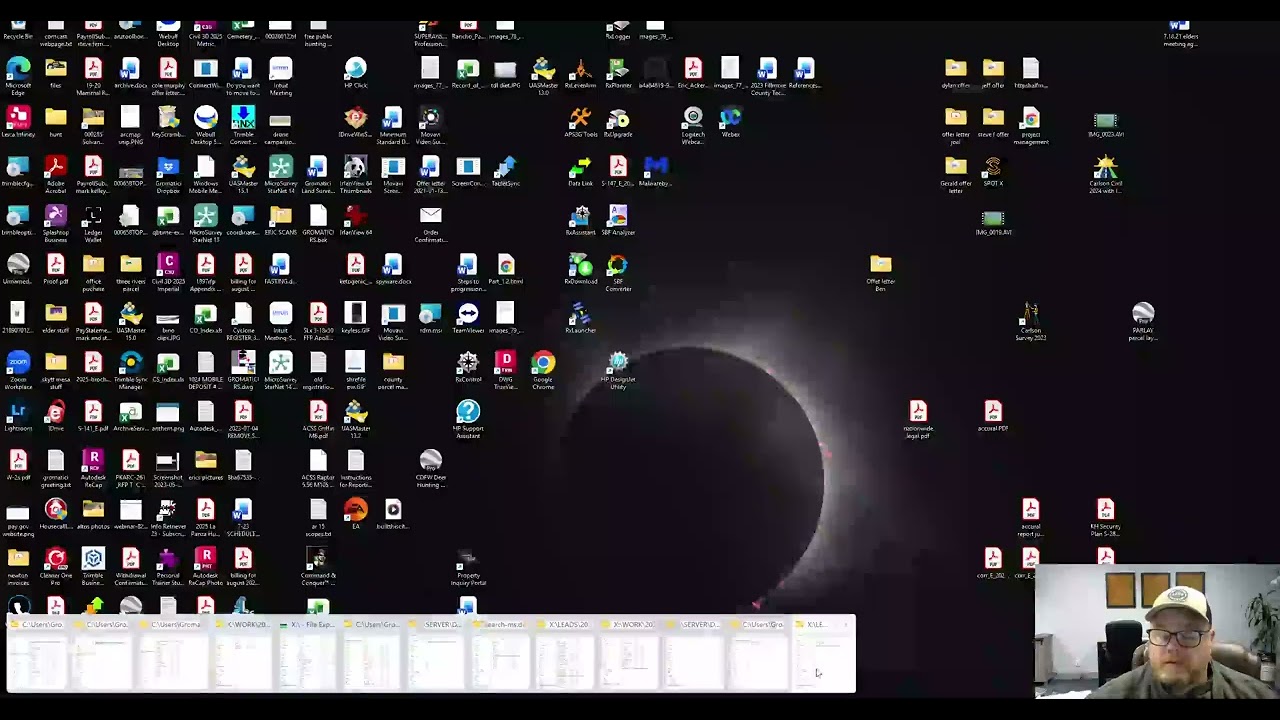
Task: Open the Malwarebytes desktop shortcut
Action: [655, 168]
